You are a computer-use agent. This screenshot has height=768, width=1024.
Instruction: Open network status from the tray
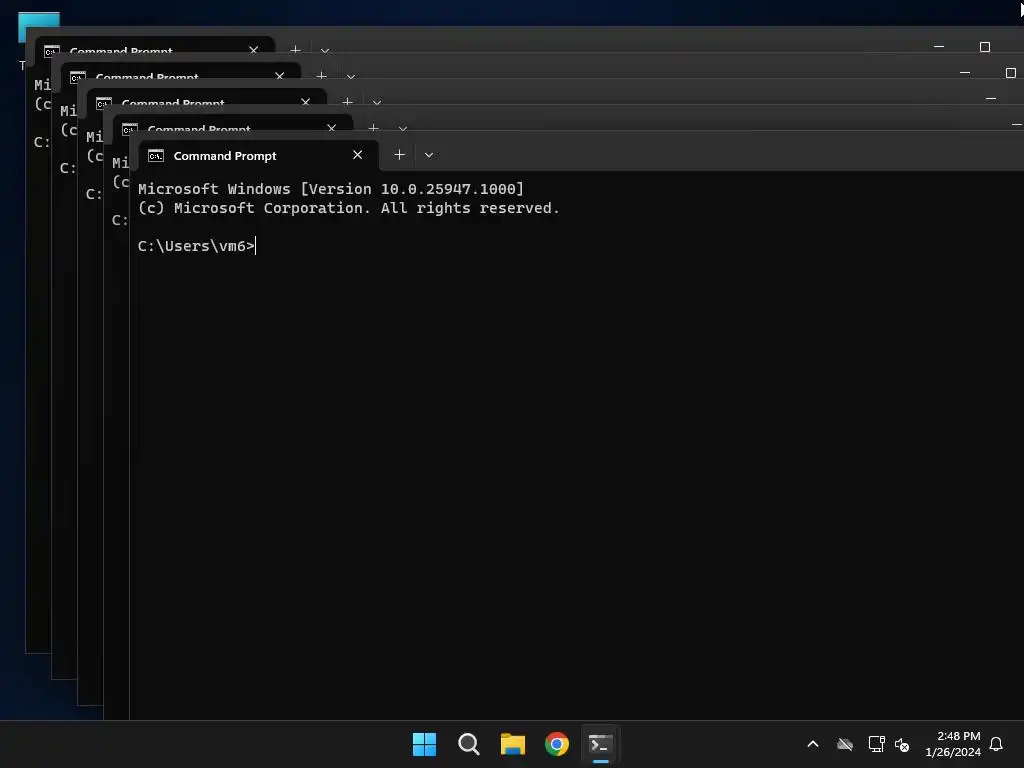point(876,744)
